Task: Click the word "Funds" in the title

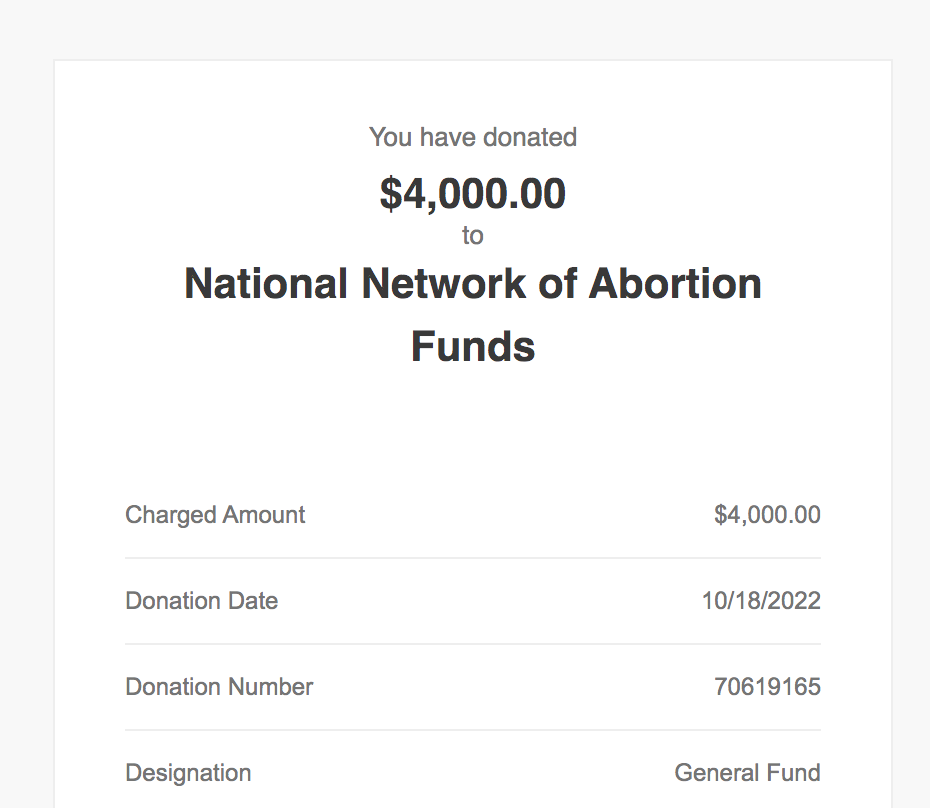Action: tap(473, 346)
